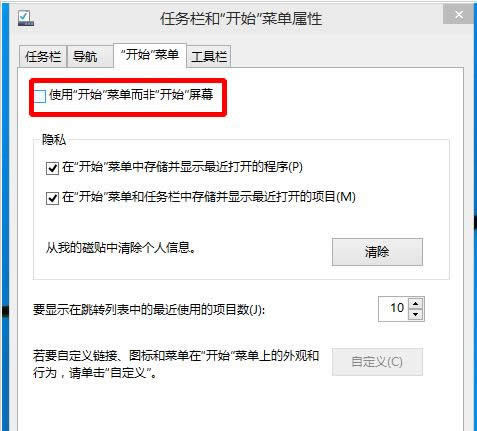This screenshot has height=431, width=477.
Task: Click label 要显示在跳转列表中的最近使用的项目数(J)
Action: [149, 310]
